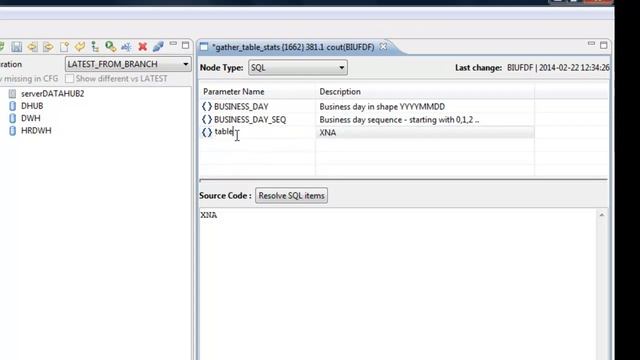
Task: Maximize the editor panel
Action: (x=604, y=45)
